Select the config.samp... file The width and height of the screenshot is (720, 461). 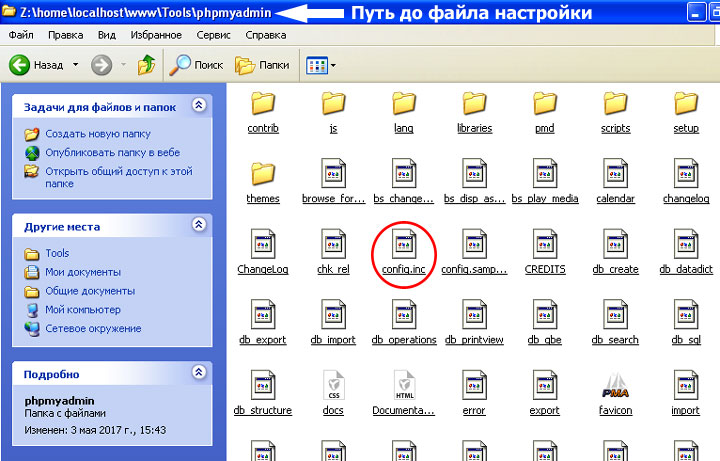(x=474, y=253)
